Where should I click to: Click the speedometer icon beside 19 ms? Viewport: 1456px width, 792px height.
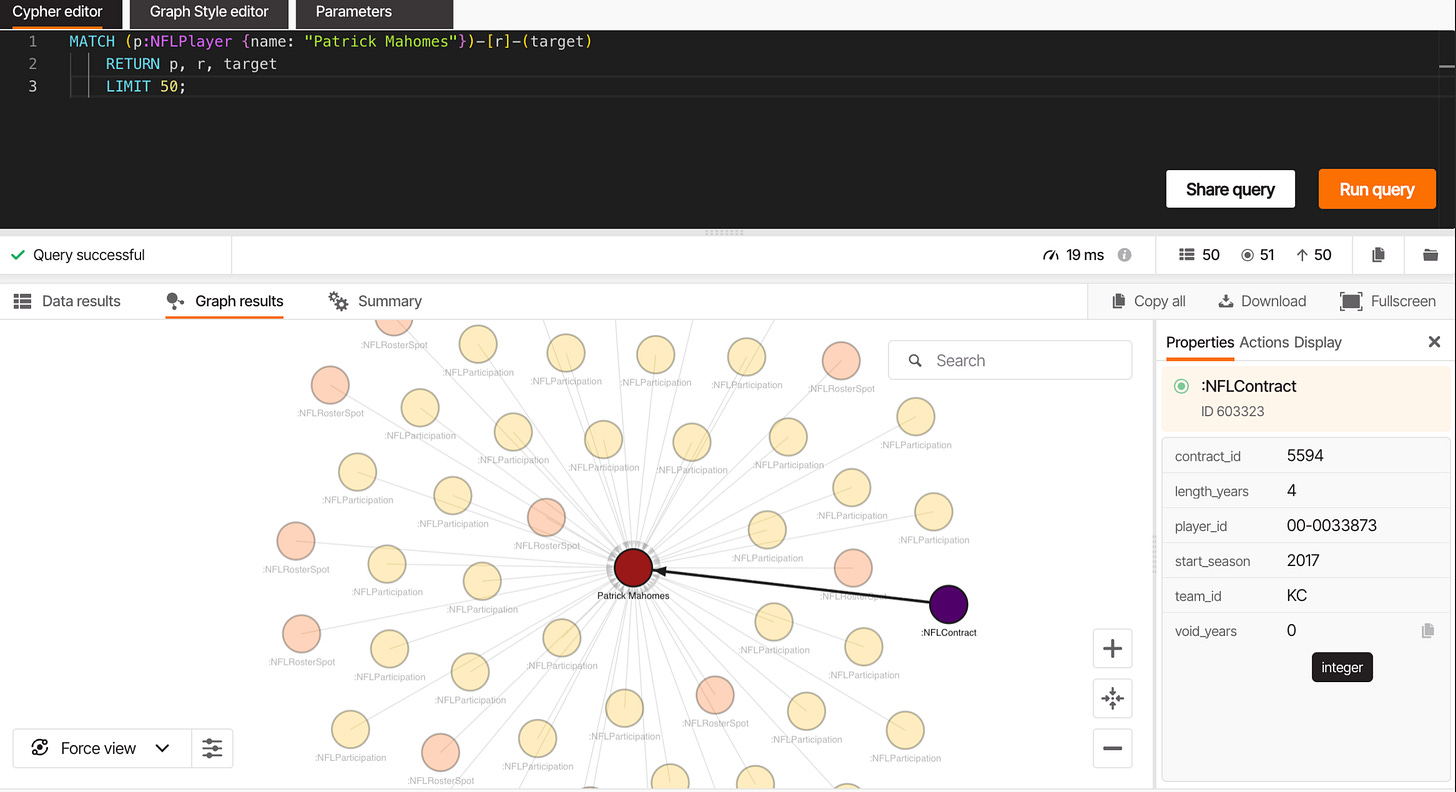click(1050, 255)
